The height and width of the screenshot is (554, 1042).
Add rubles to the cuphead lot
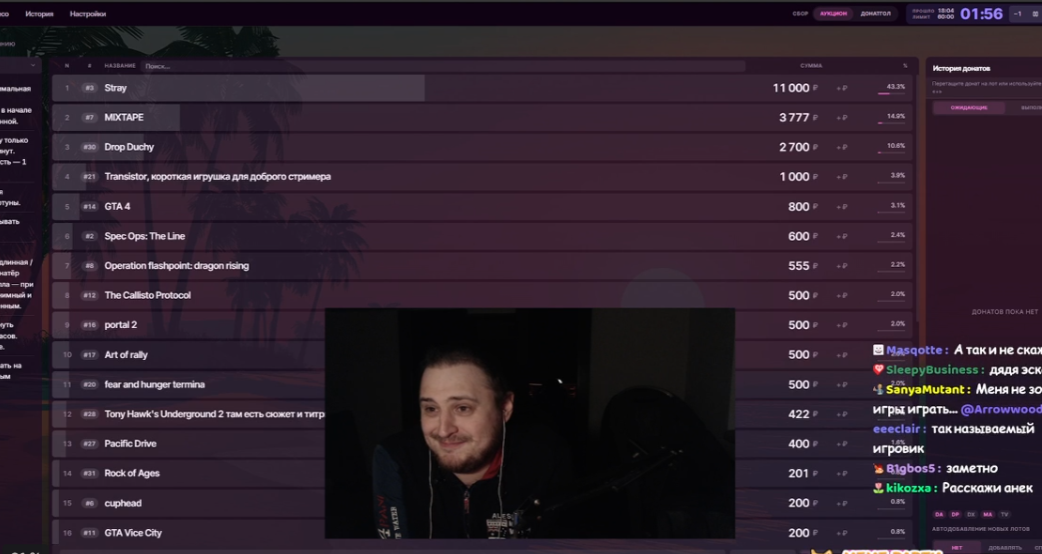pos(842,504)
